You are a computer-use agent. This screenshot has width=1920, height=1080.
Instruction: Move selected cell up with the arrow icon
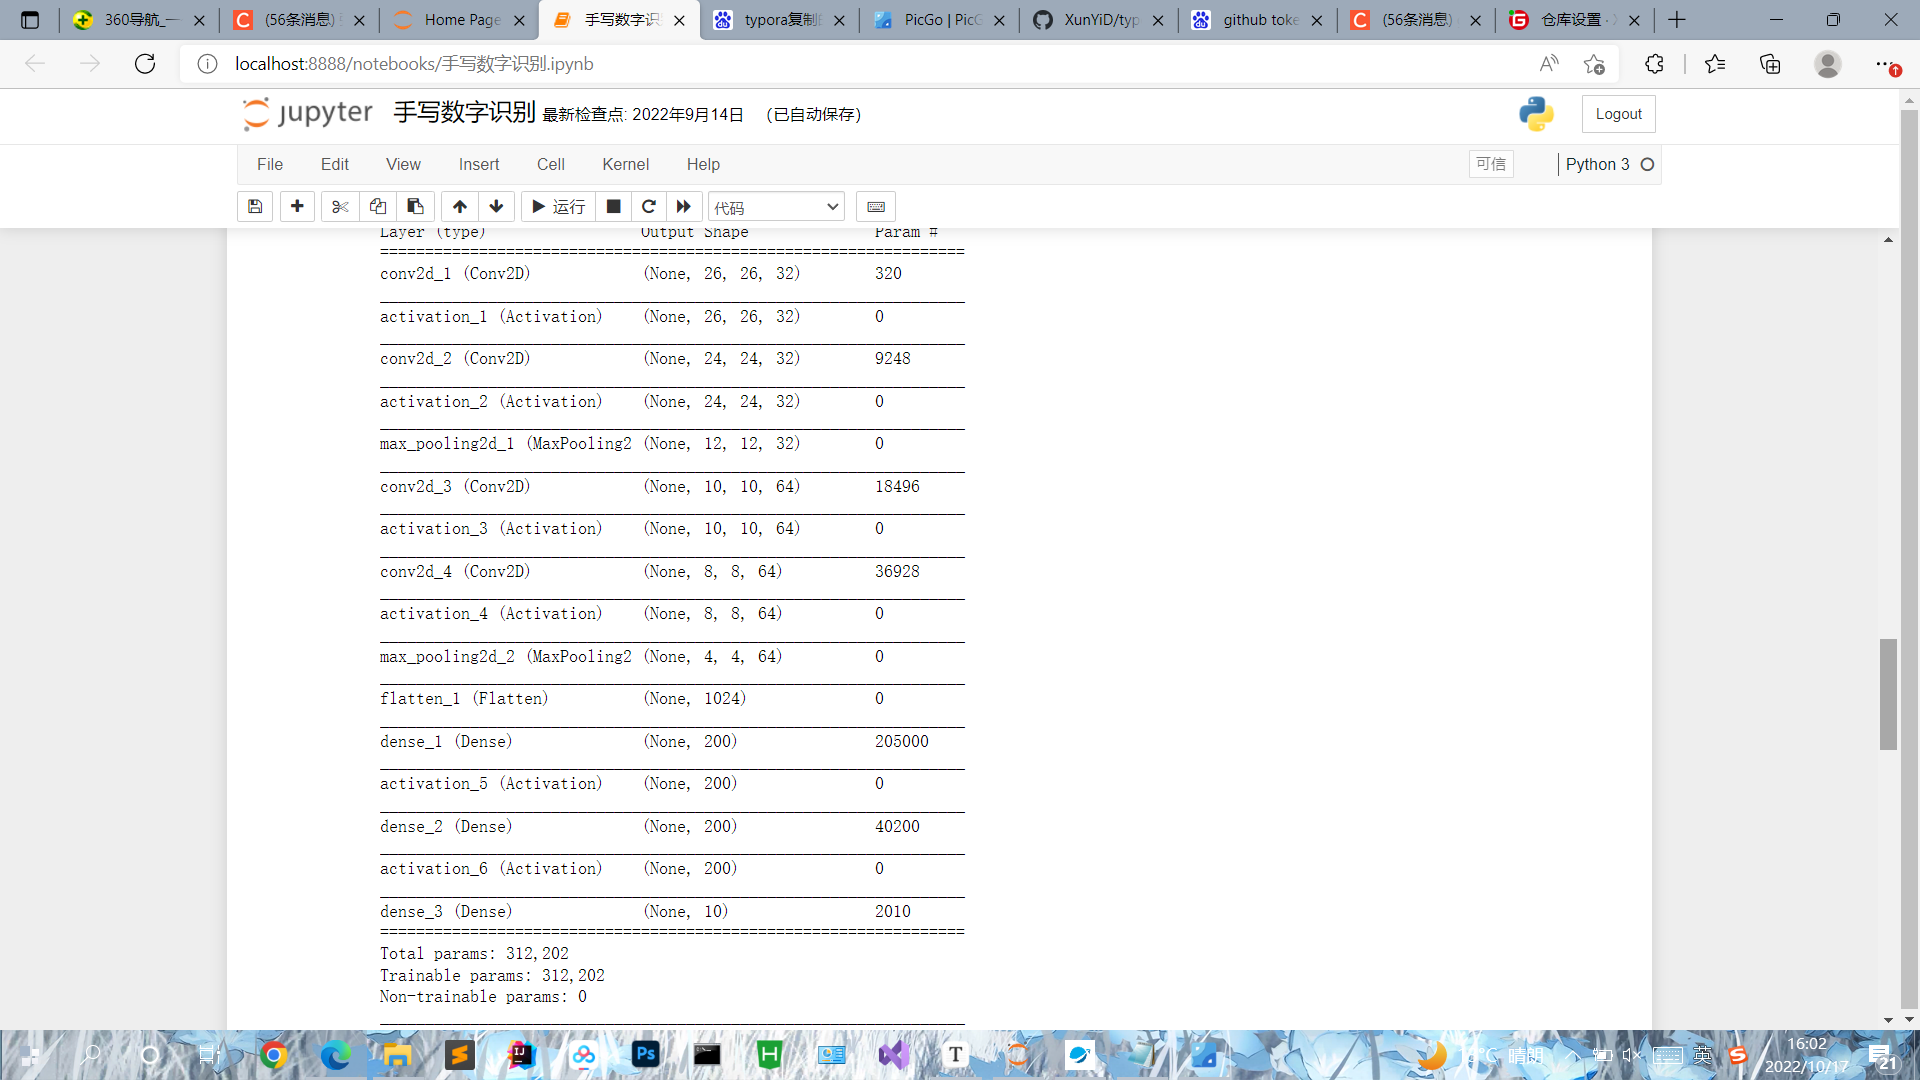(x=459, y=207)
